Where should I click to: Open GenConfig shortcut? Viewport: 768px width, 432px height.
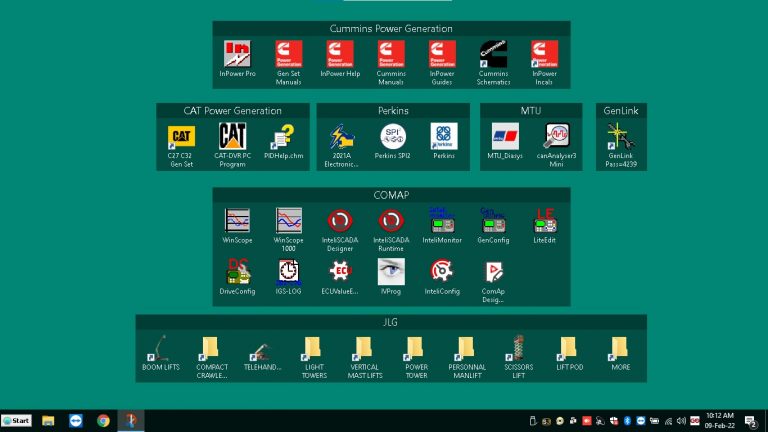coord(493,220)
